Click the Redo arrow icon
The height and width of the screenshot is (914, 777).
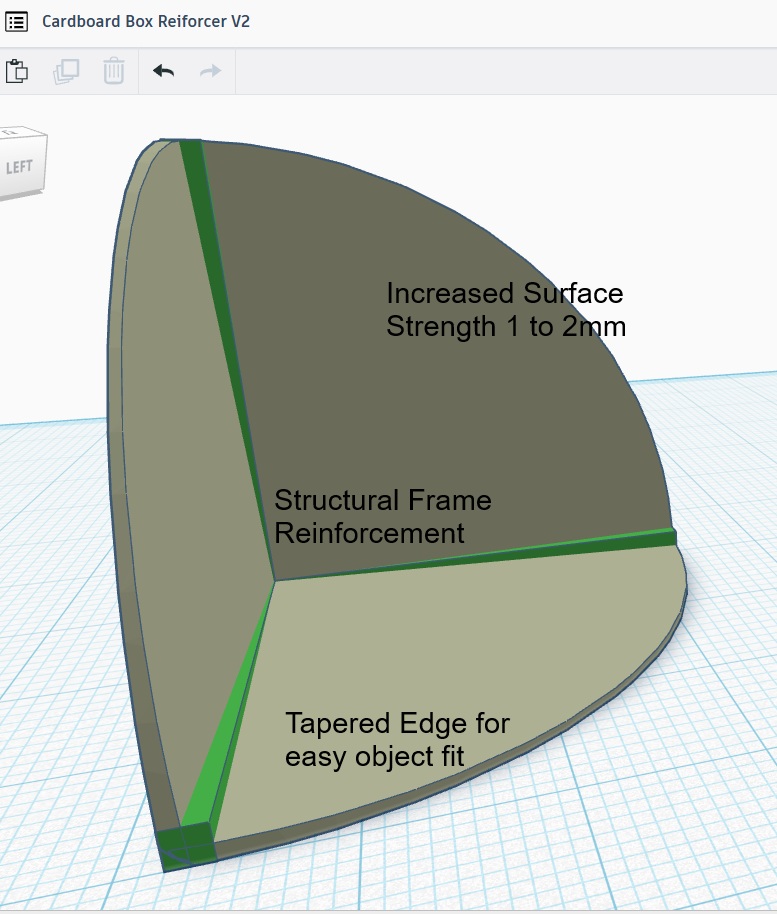point(210,71)
